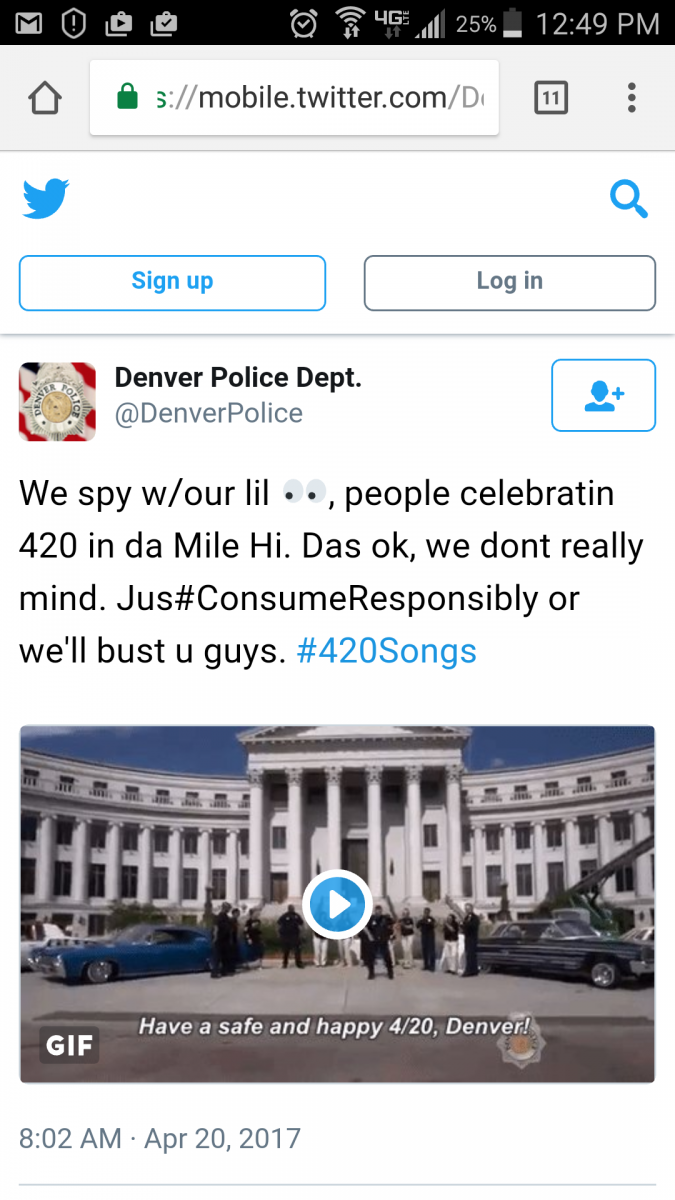Viewport: 675px width, 1200px height.
Task: Play the GIF with the play button
Action: (x=337, y=904)
